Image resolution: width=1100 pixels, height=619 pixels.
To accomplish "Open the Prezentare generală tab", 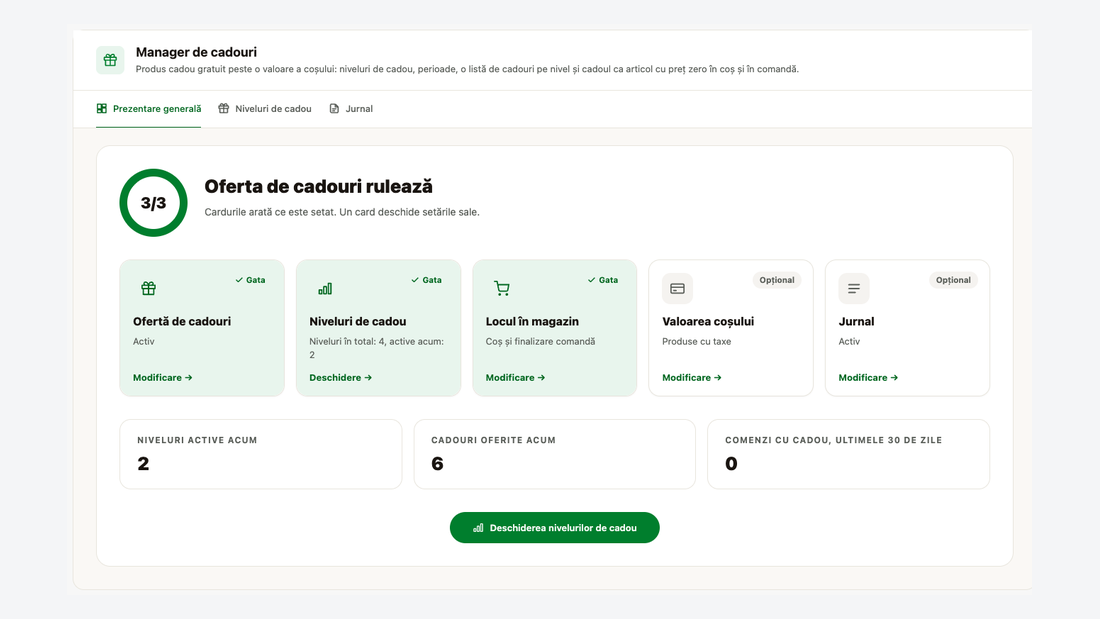I will tap(149, 109).
